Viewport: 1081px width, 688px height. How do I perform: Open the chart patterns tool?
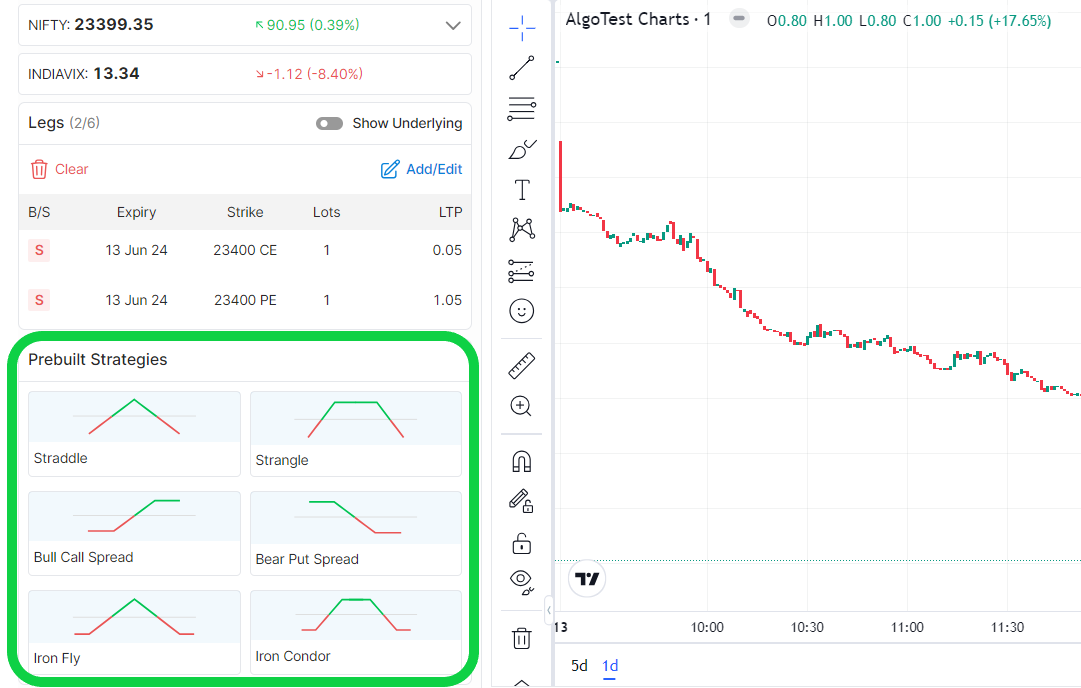click(x=522, y=230)
